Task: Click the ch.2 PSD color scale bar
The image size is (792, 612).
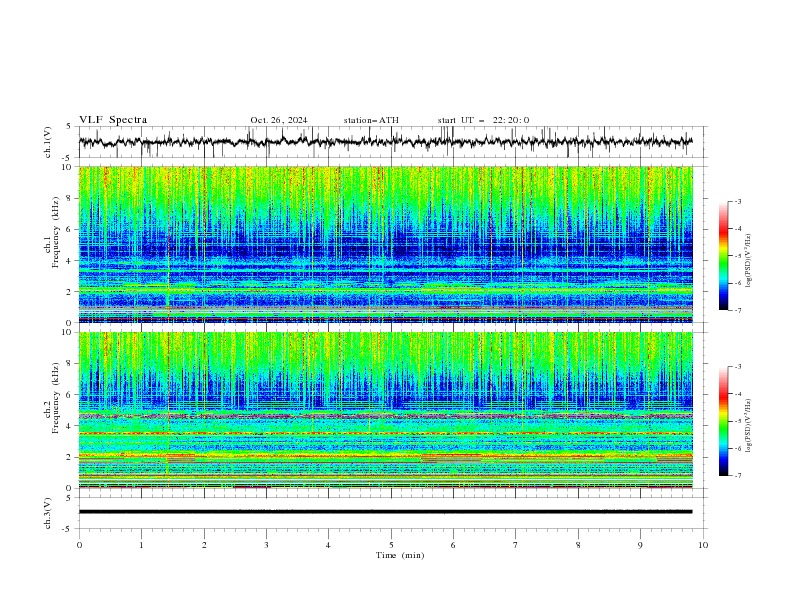Action: click(x=723, y=421)
